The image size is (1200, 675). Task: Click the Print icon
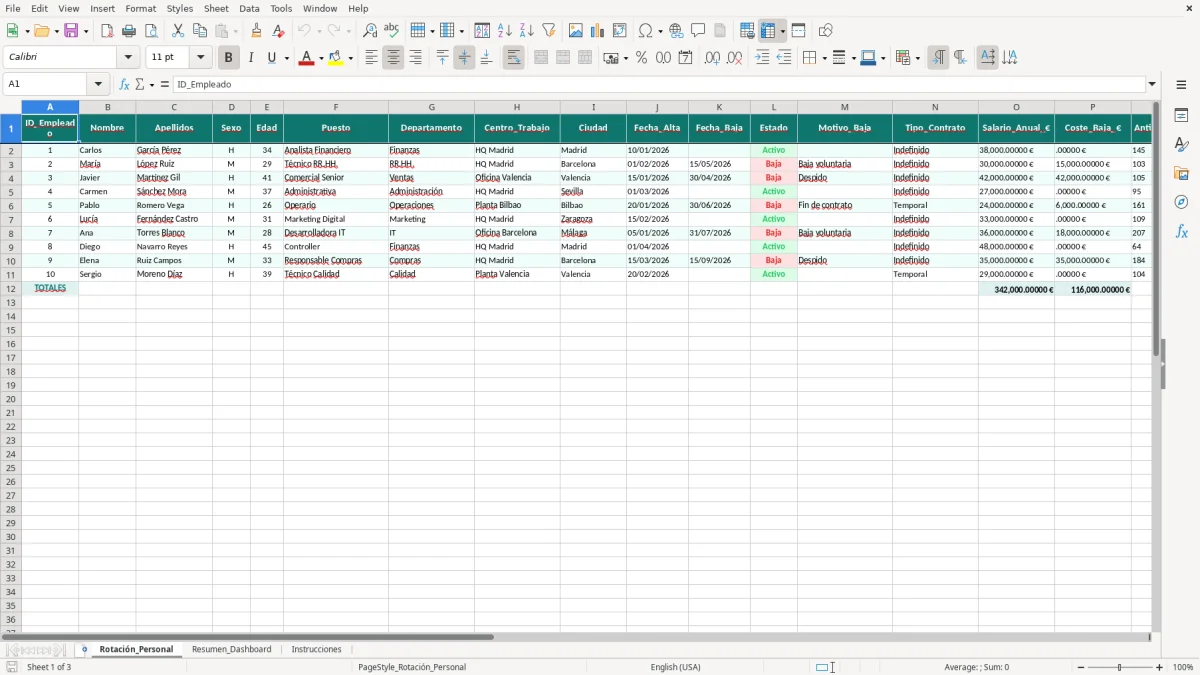pyautogui.click(x=129, y=31)
